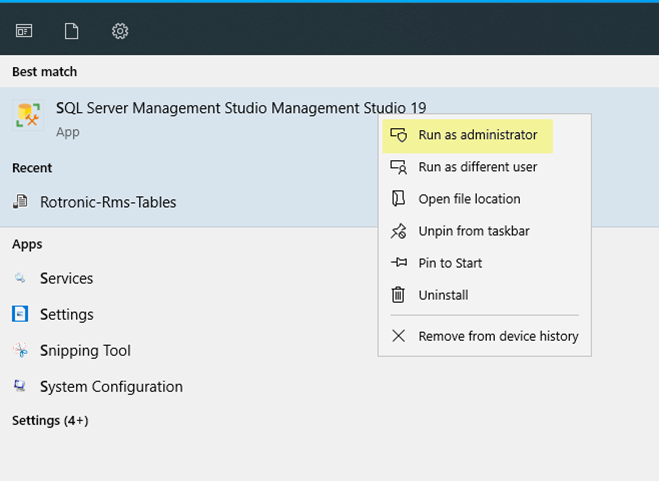659x481 pixels.
Task: Click the Apps section header
Action: [27, 244]
